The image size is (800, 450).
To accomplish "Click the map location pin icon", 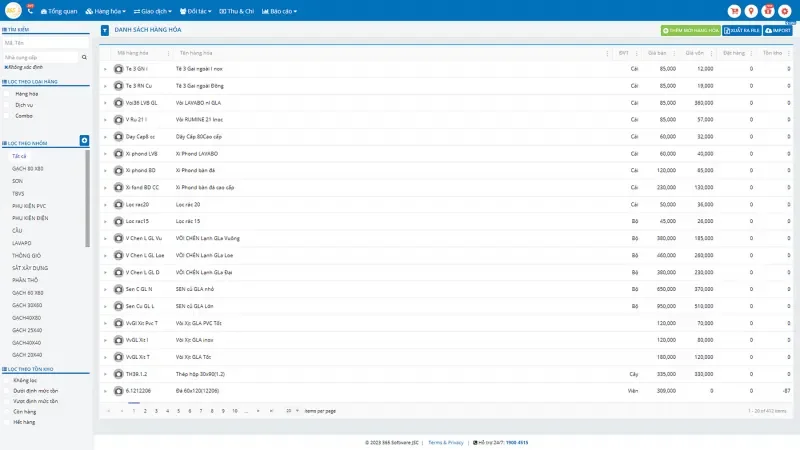I will pyautogui.click(x=751, y=11).
